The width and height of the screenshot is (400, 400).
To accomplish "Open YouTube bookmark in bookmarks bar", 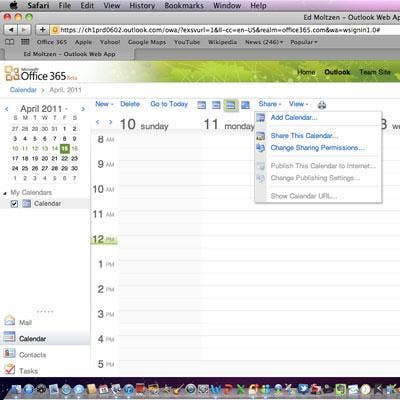I will tap(187, 42).
